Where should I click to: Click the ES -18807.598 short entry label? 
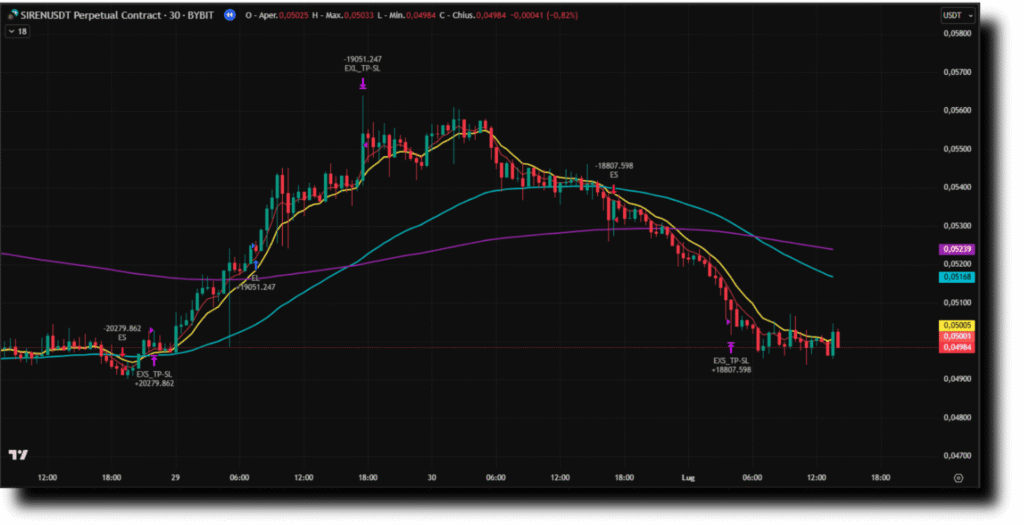point(613,170)
